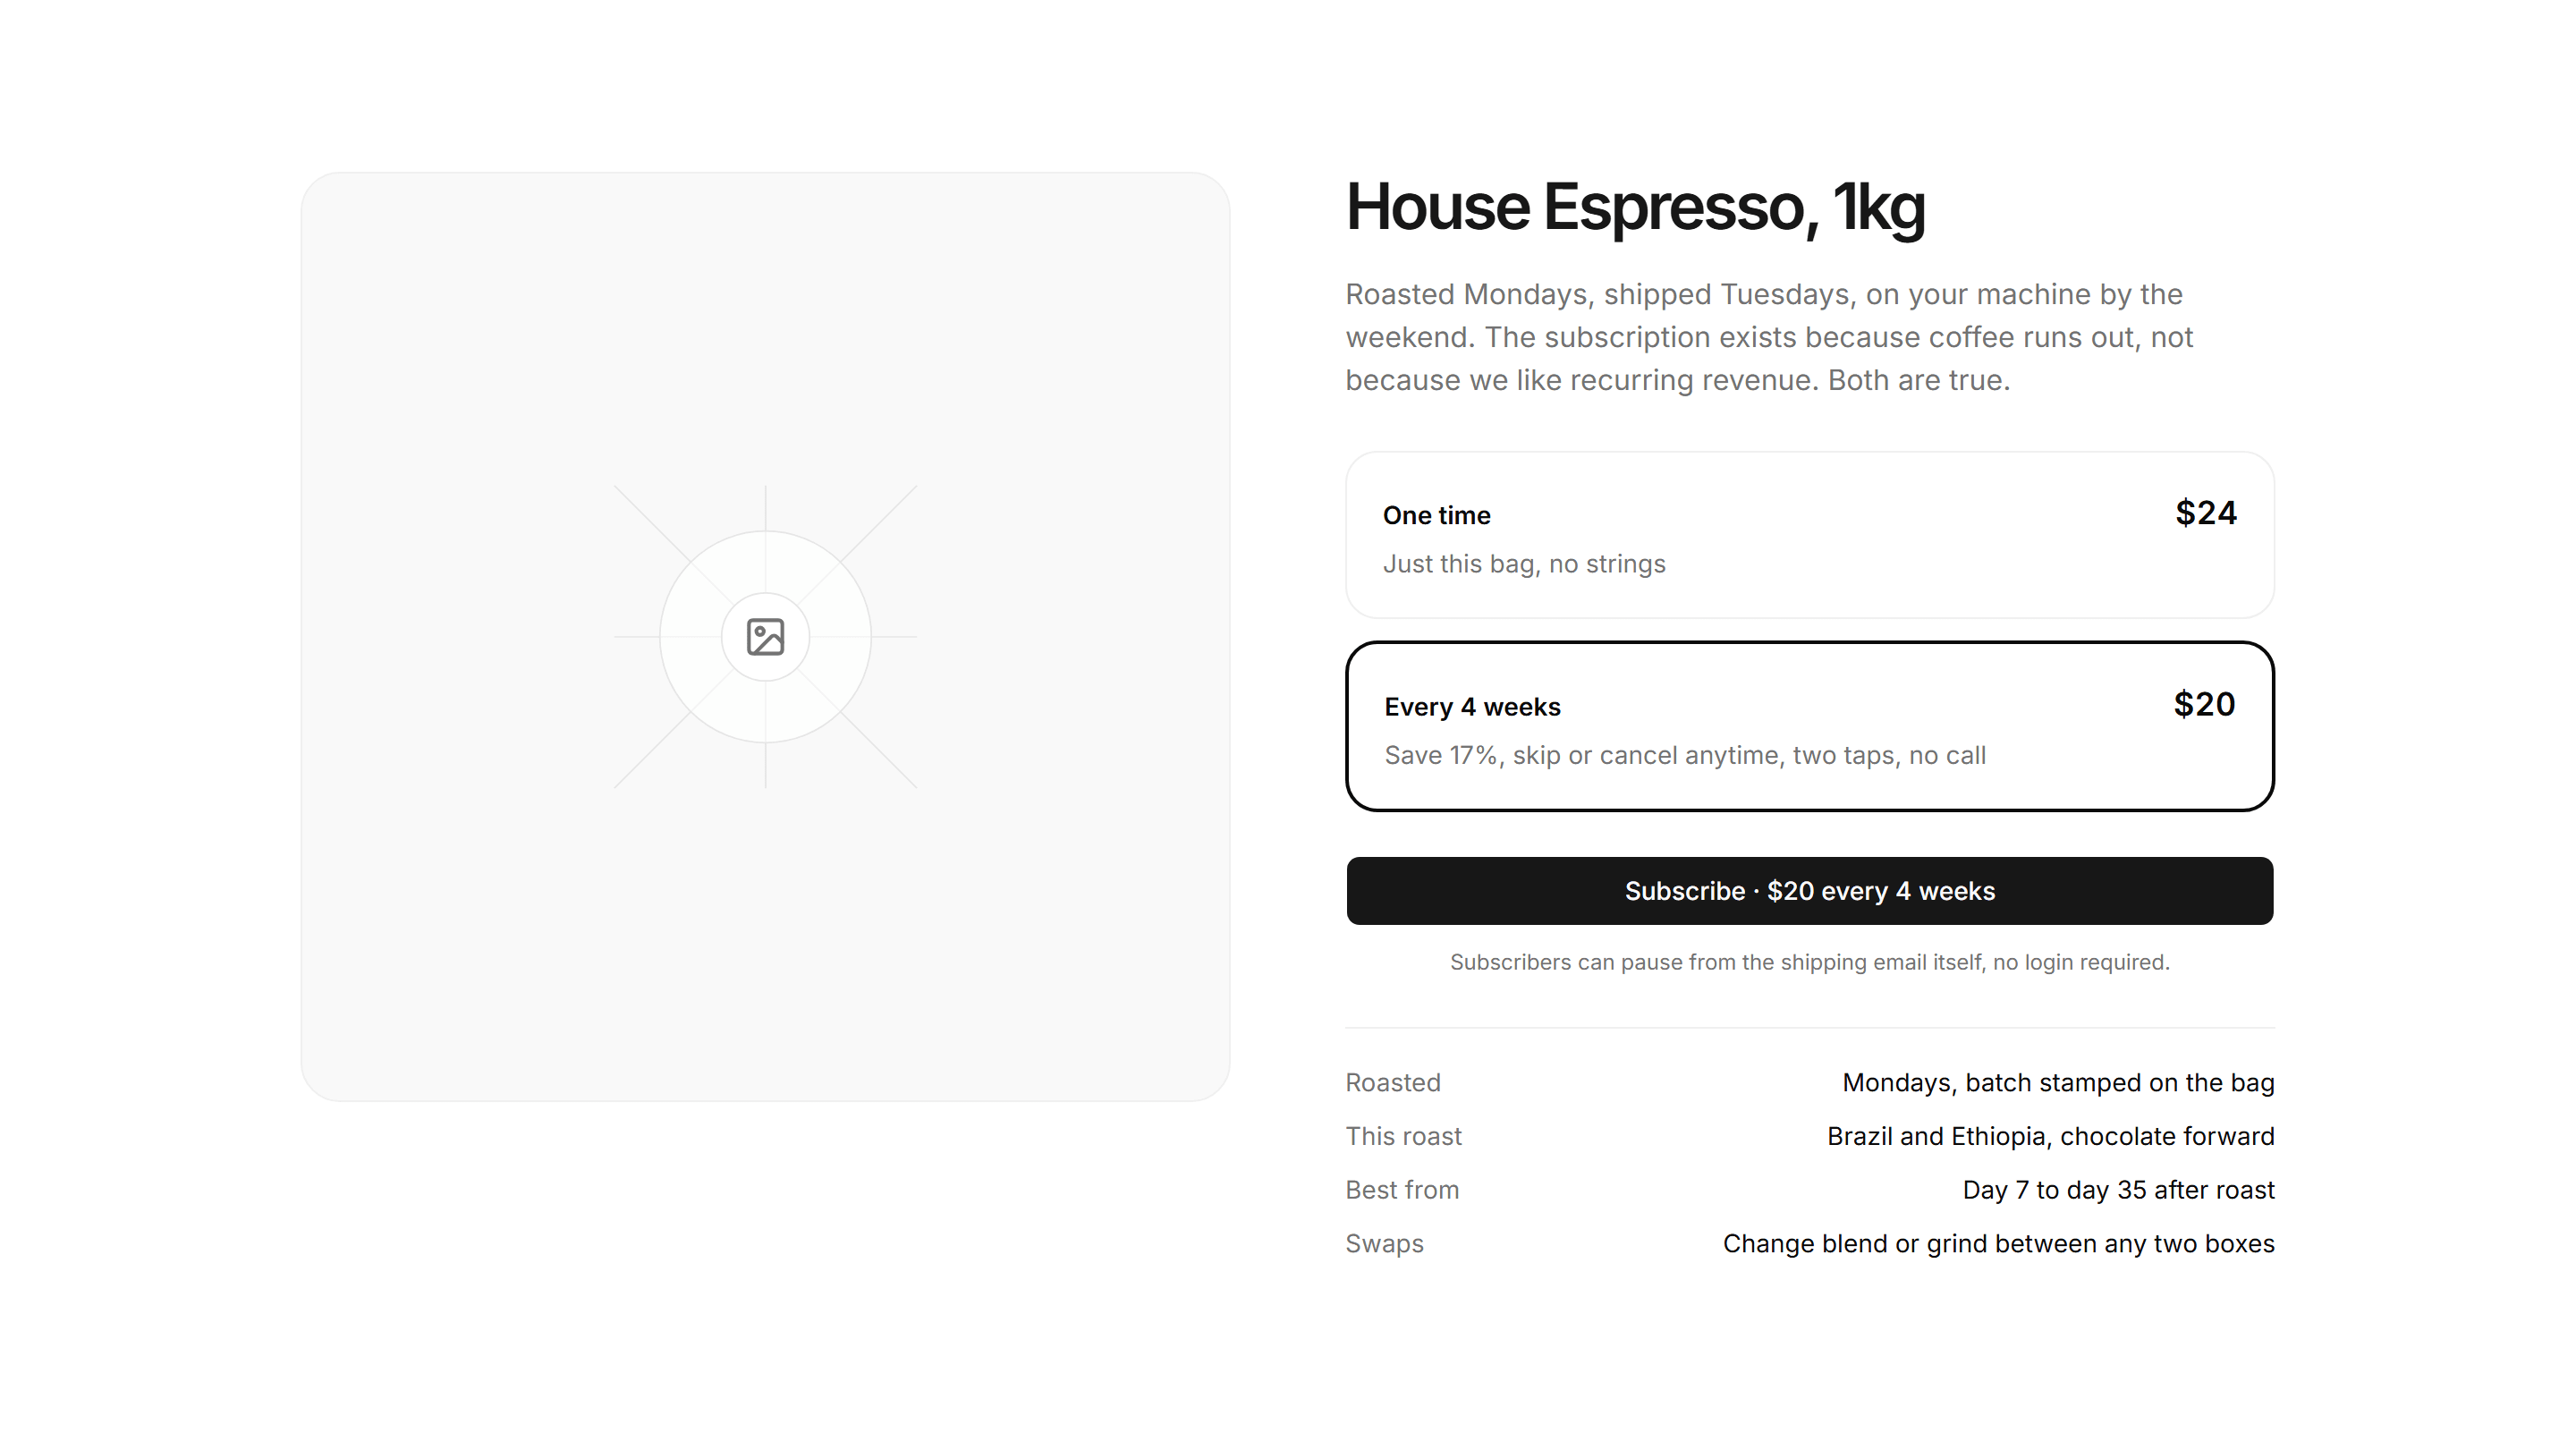
Task: Click Subscribe $20 every 4 weeks button
Action: click(x=1809, y=890)
